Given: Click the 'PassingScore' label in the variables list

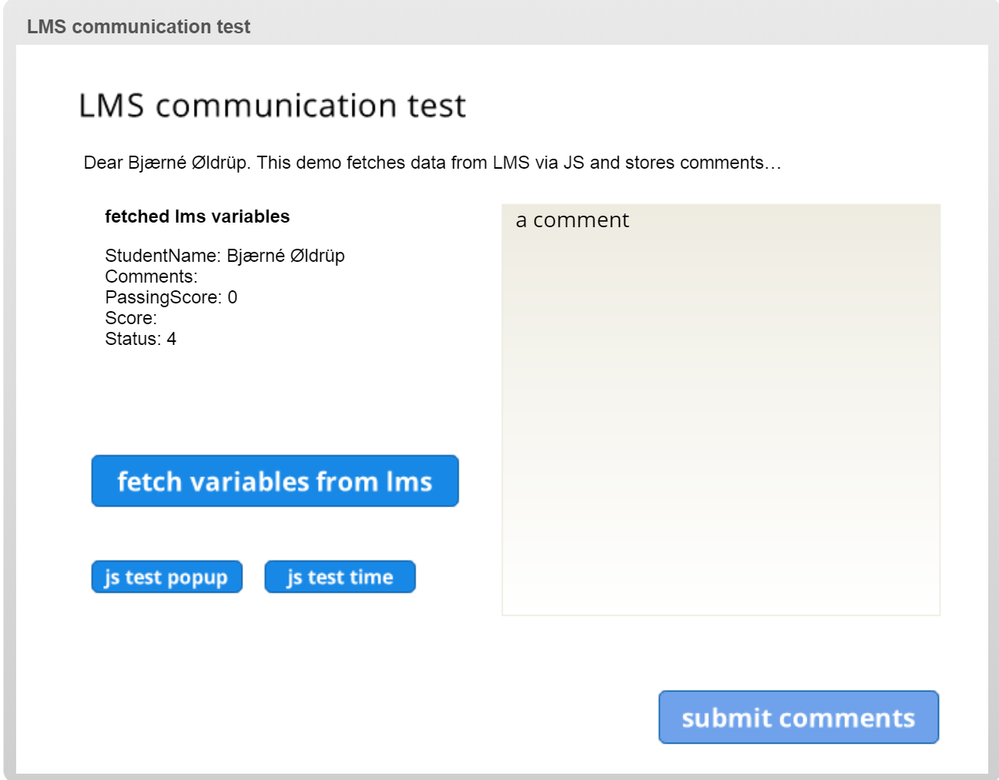Looking at the screenshot, I should click(164, 297).
